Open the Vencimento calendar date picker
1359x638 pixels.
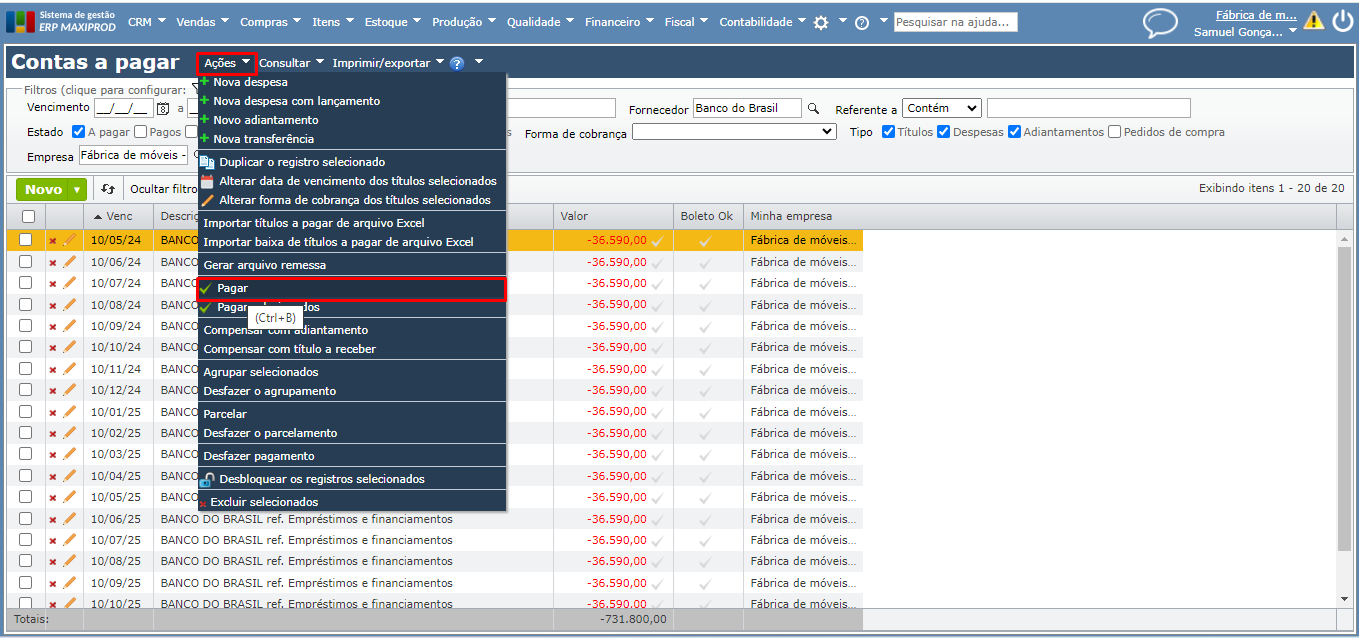click(x=163, y=108)
